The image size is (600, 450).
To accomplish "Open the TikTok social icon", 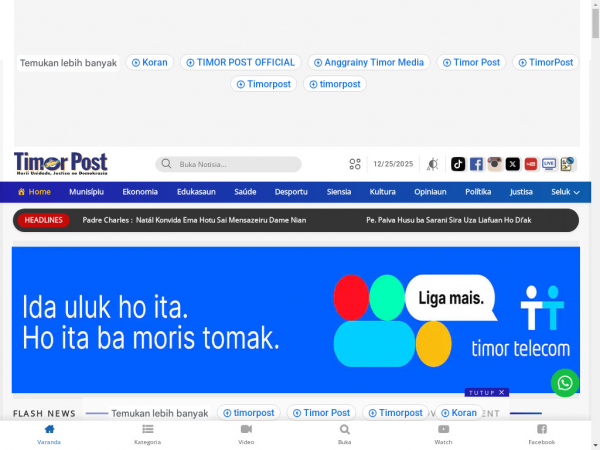I will pos(458,164).
